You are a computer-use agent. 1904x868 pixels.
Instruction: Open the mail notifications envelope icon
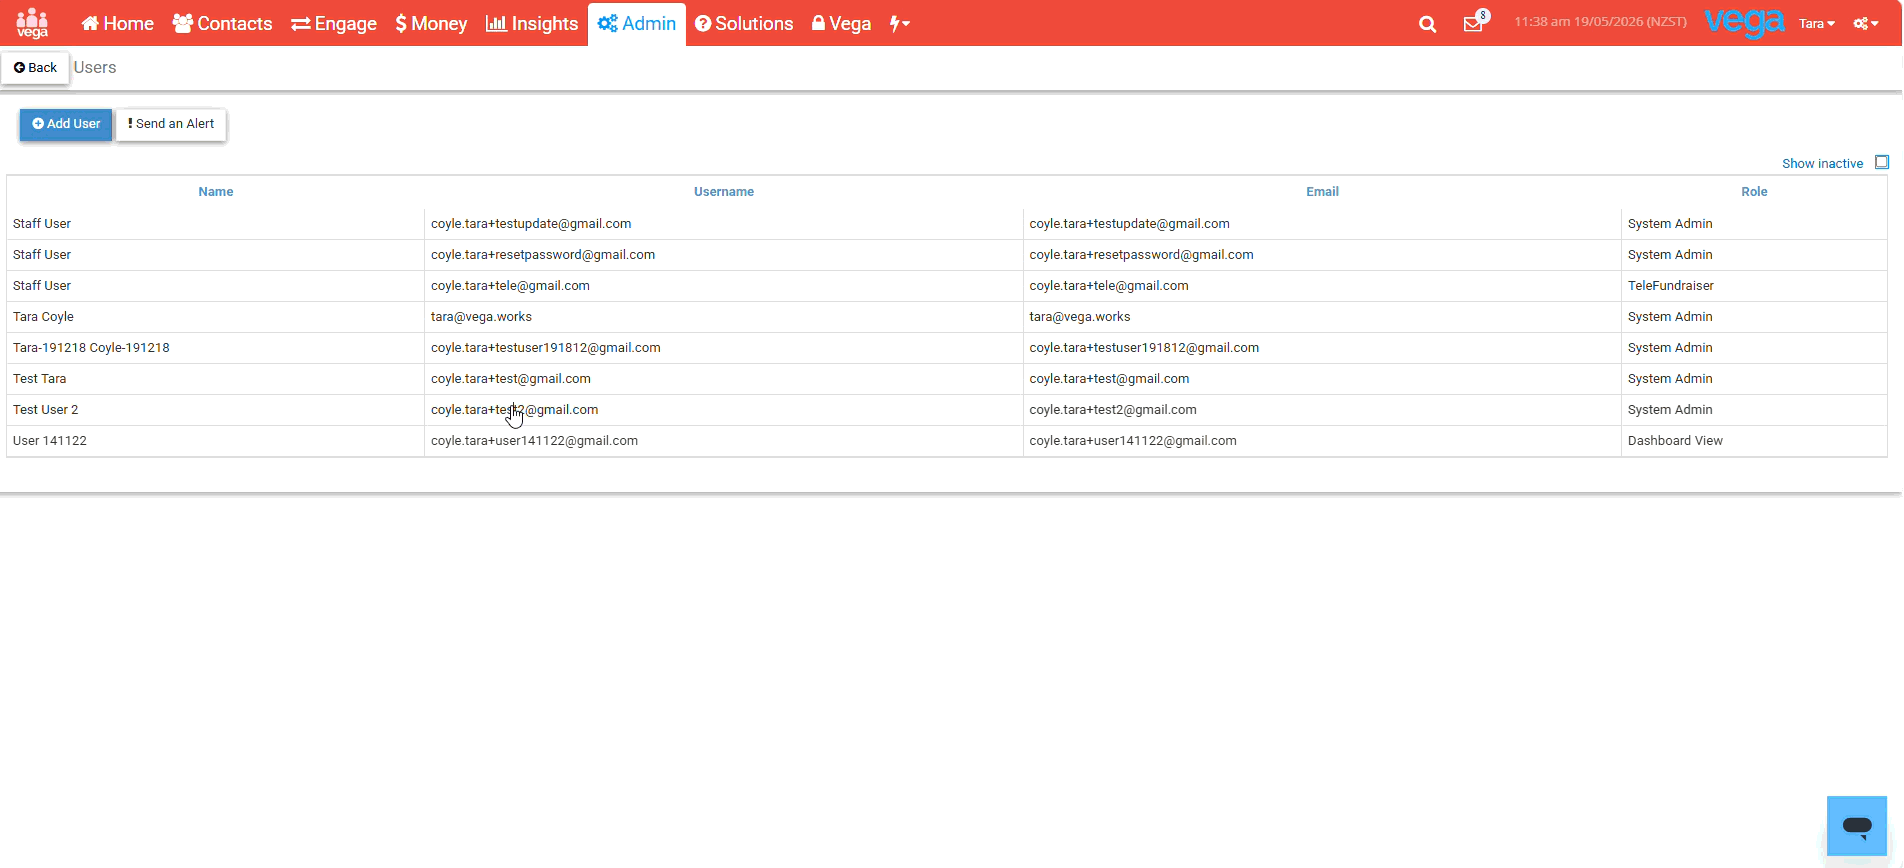1474,23
